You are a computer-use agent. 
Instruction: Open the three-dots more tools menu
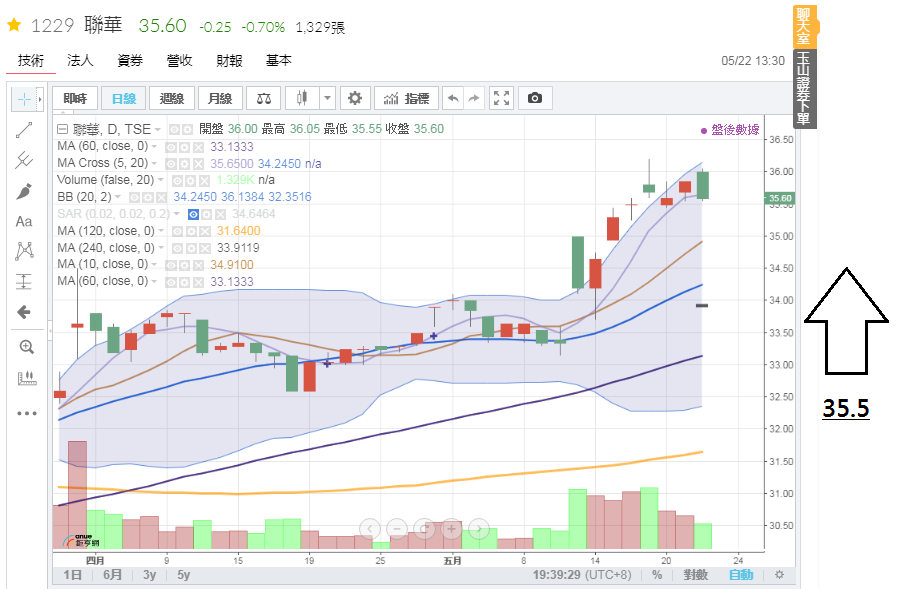26,413
